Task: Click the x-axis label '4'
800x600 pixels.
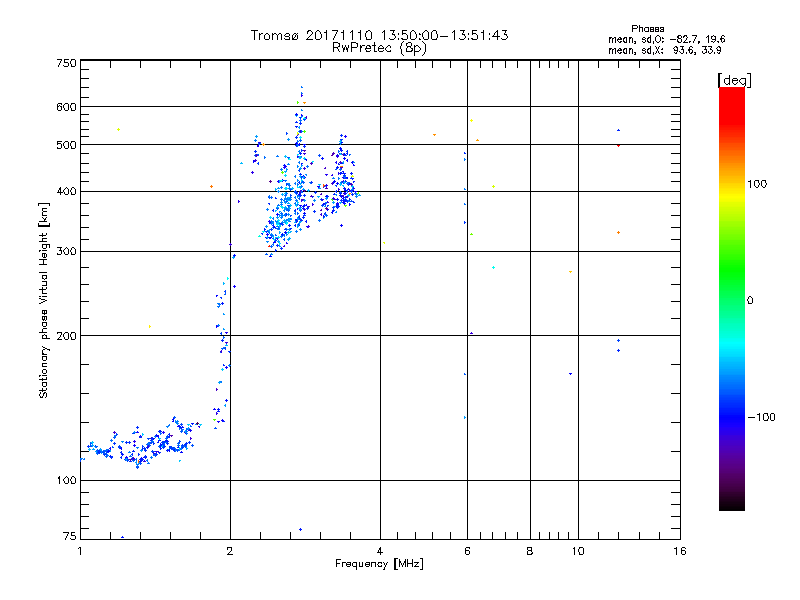Action: (x=380, y=551)
